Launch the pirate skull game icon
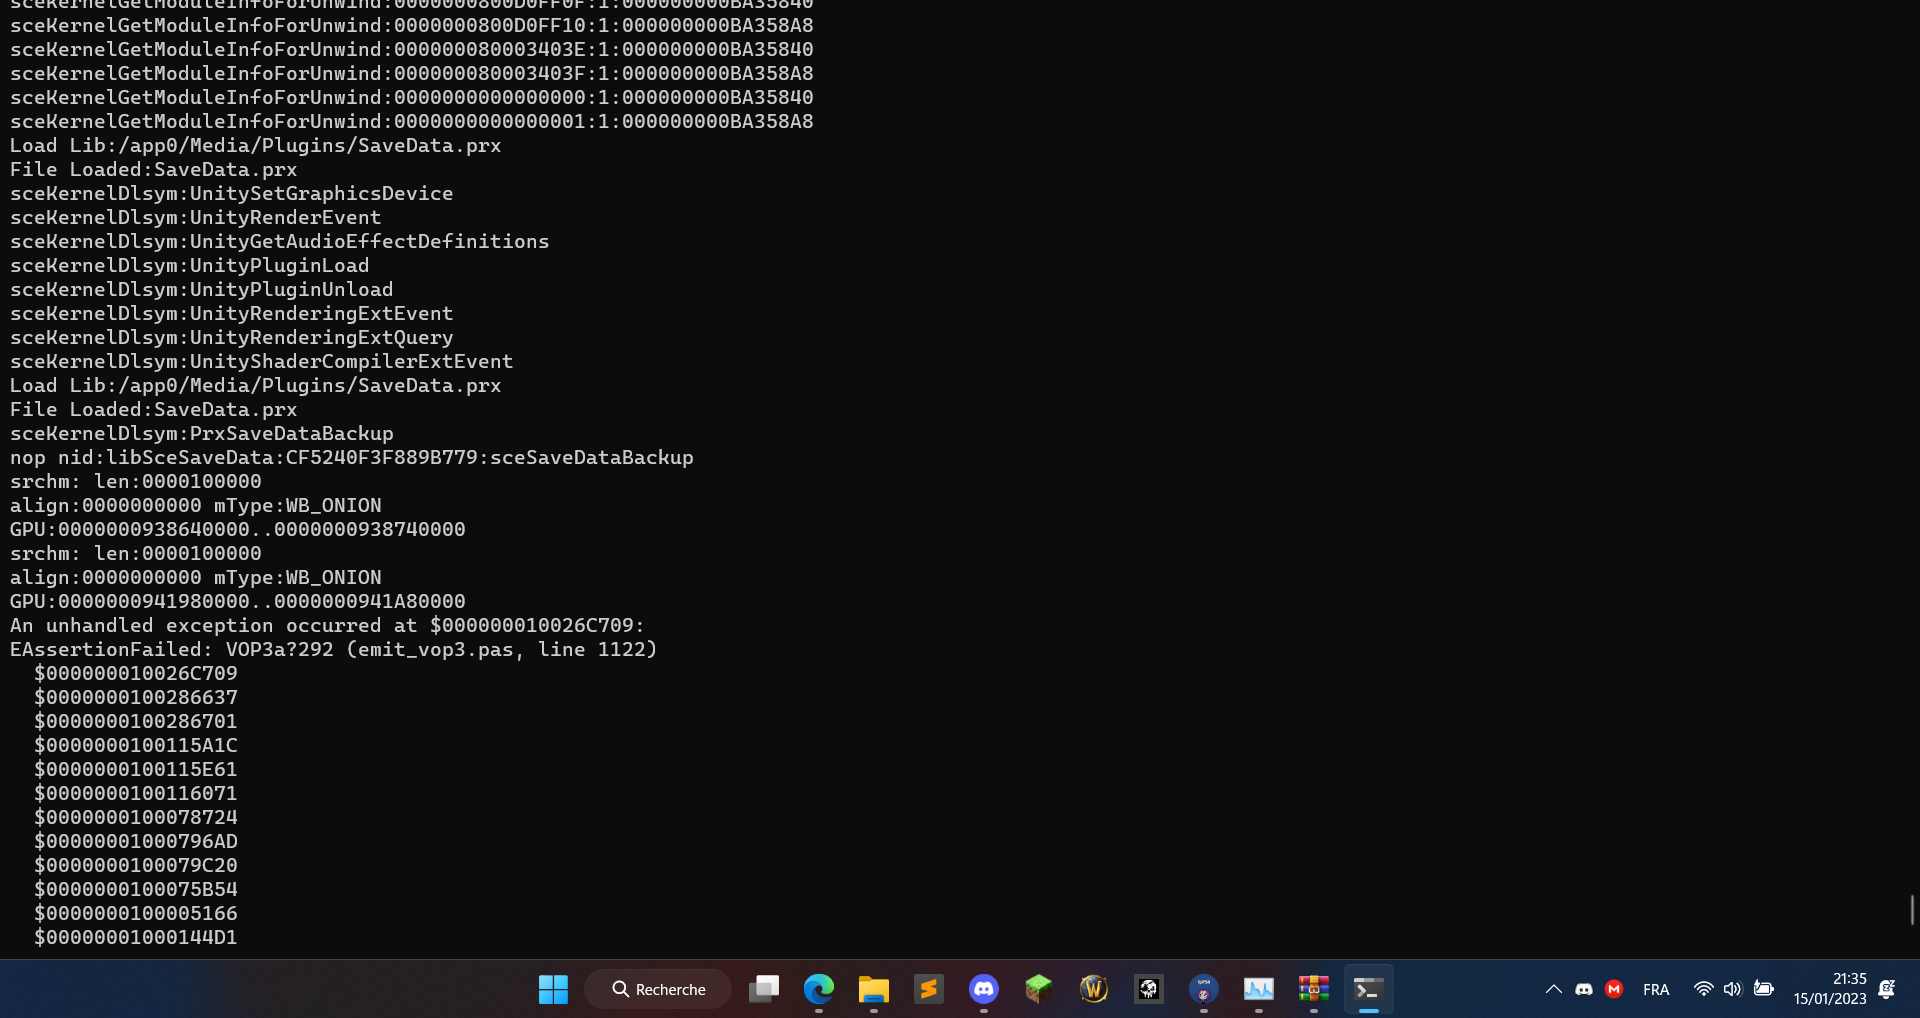Viewport: 1920px width, 1018px height. point(1148,989)
